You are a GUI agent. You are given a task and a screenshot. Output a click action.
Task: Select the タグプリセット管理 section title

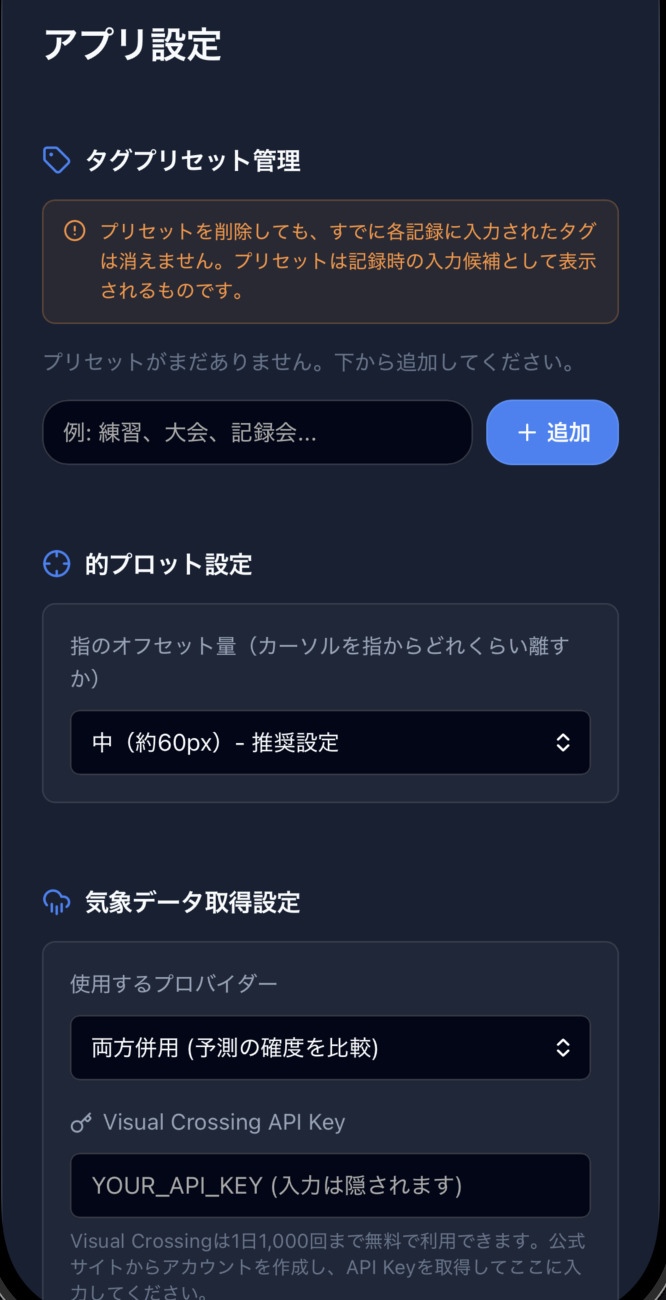[193, 161]
